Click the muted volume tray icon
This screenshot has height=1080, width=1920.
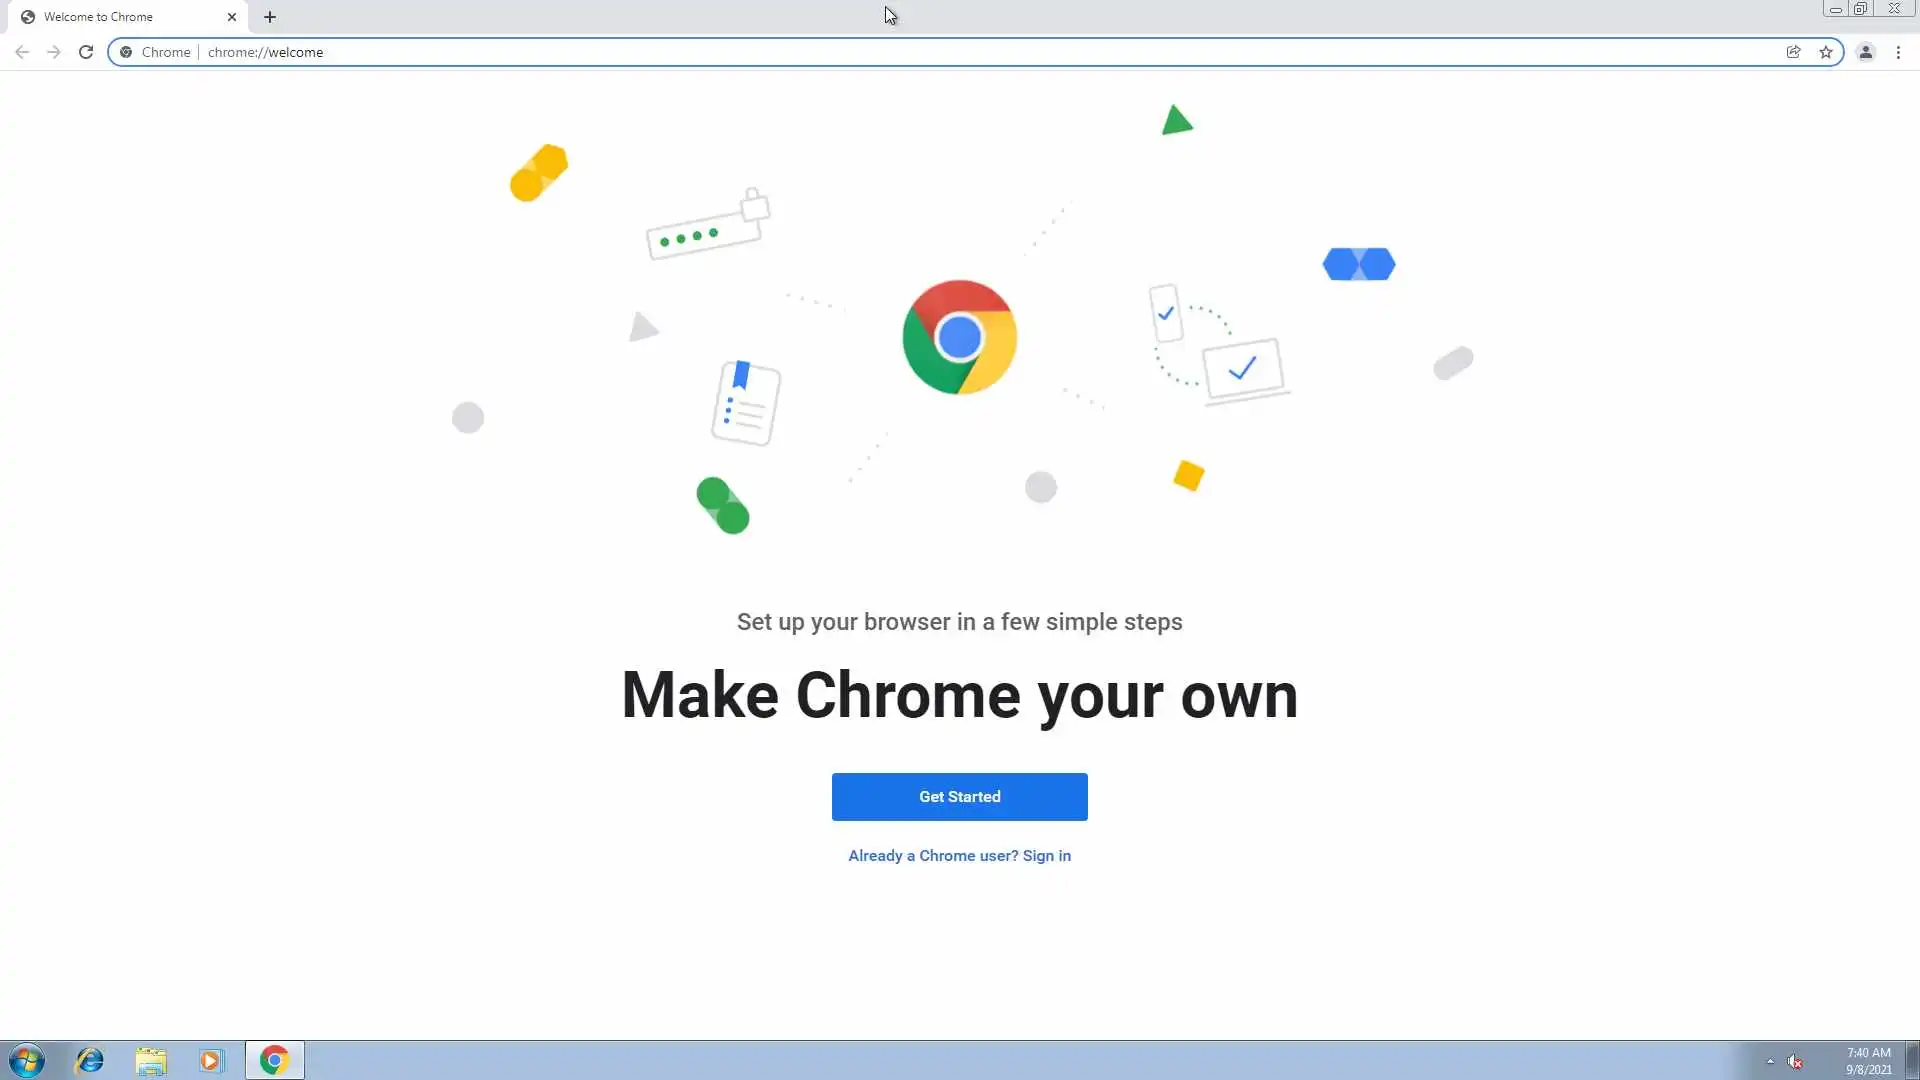tap(1796, 1061)
